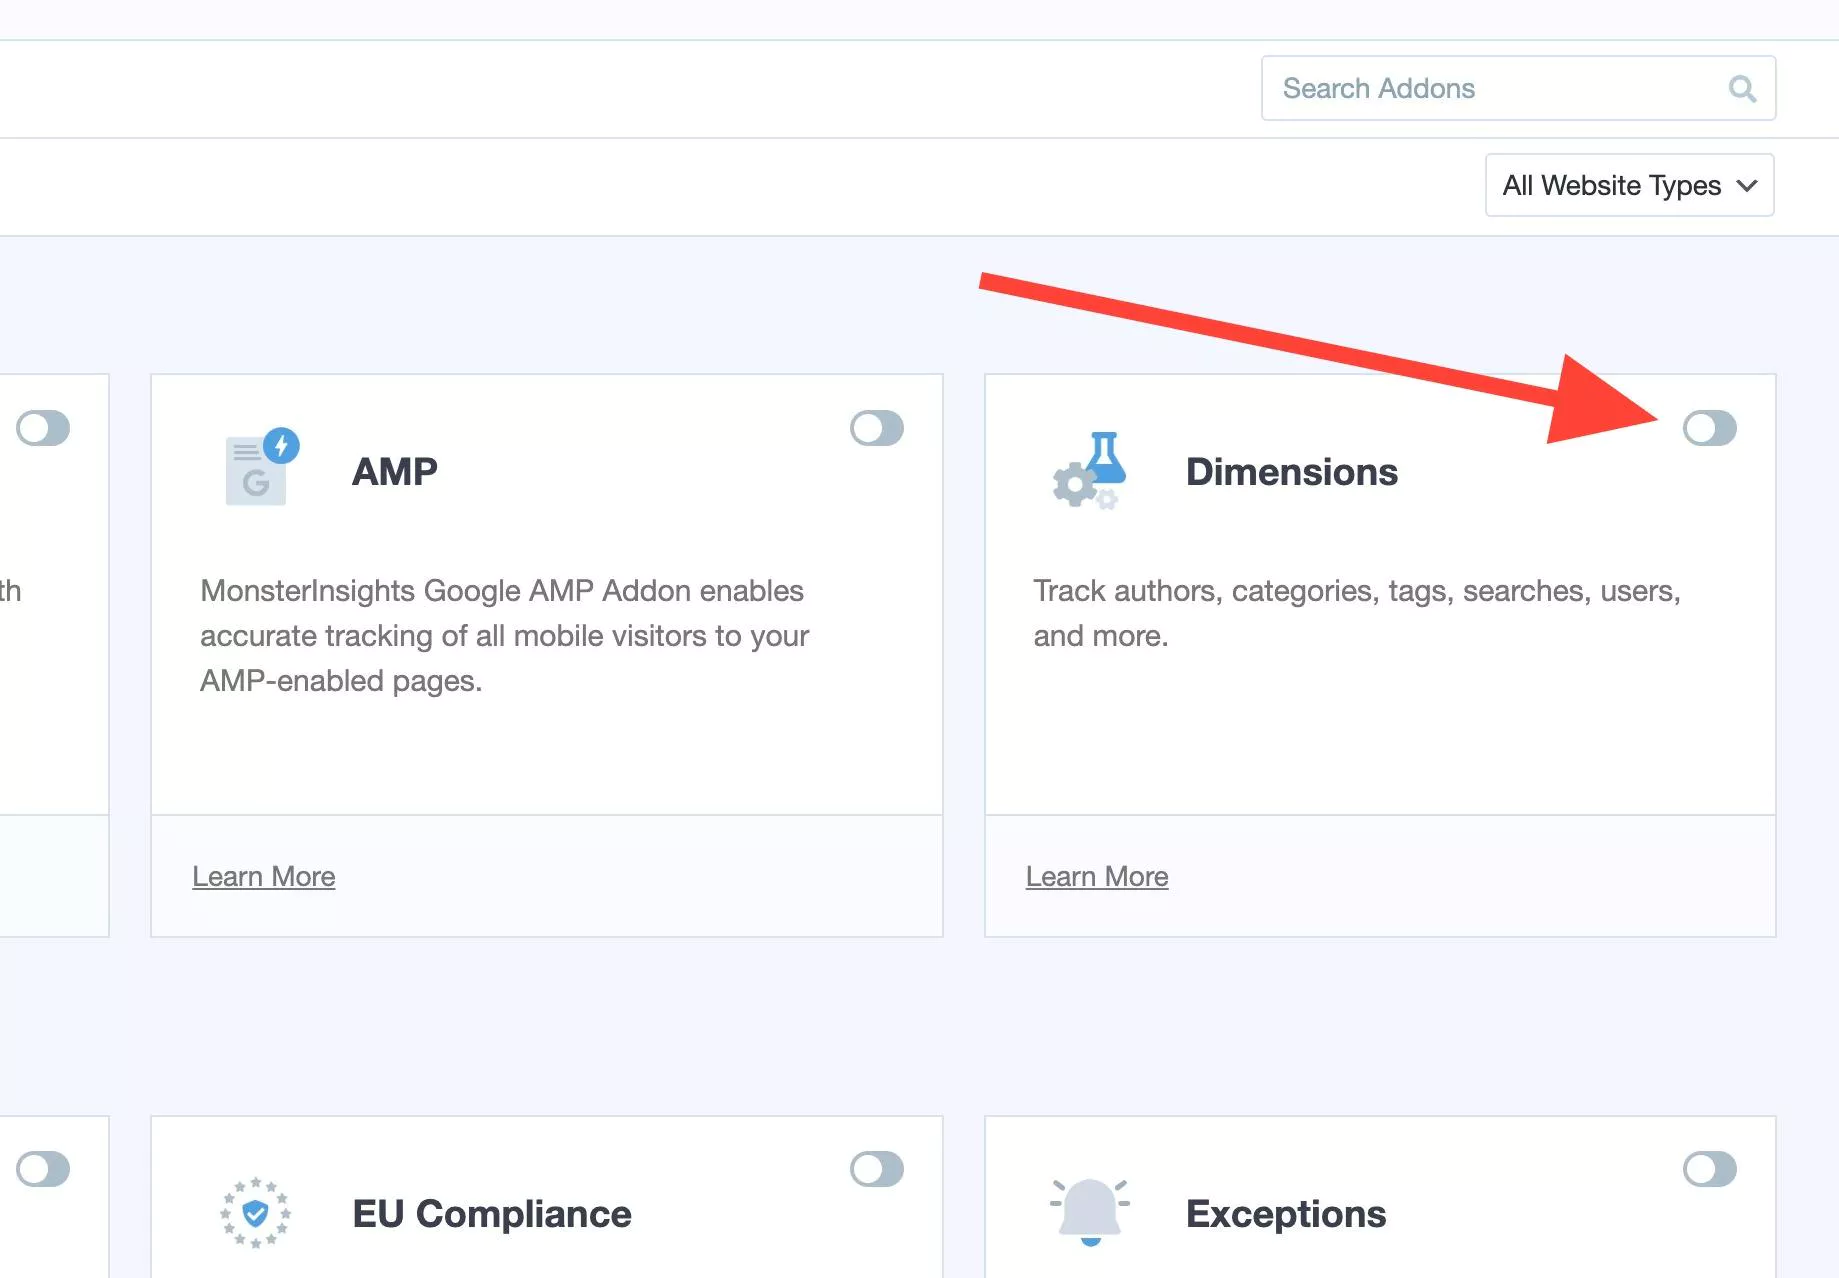The image size is (1839, 1278).
Task: Switch on the Exceptions addon toggle
Action: point(1709,1169)
